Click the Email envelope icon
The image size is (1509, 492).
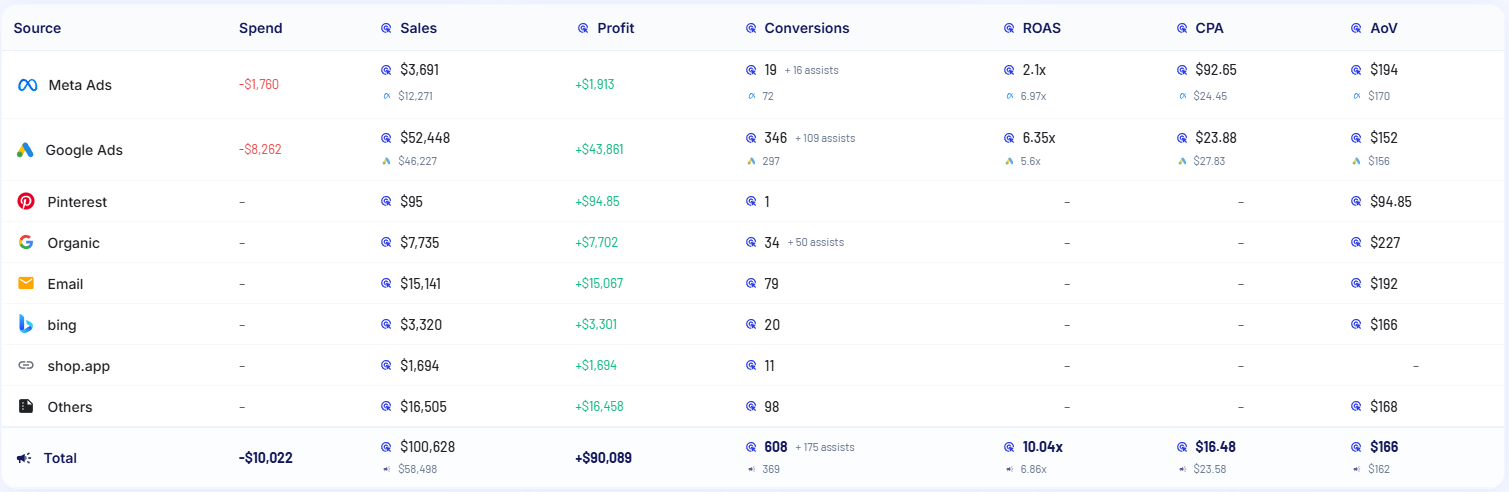coord(26,284)
